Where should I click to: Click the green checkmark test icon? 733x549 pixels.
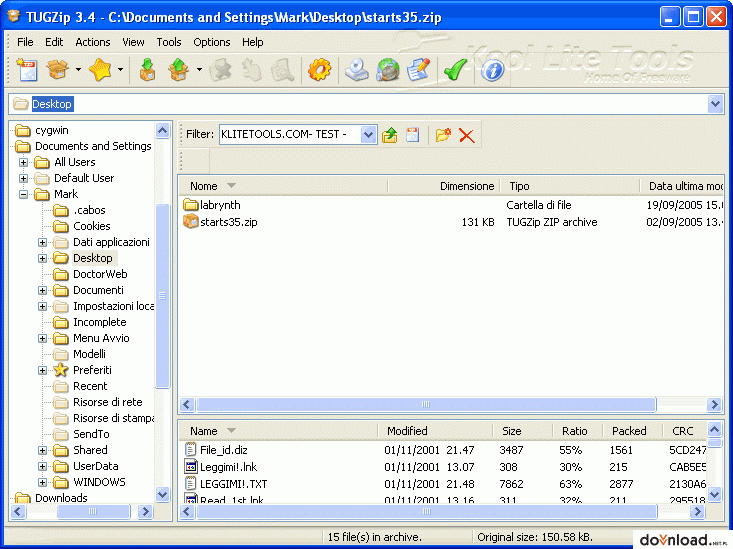click(x=455, y=70)
